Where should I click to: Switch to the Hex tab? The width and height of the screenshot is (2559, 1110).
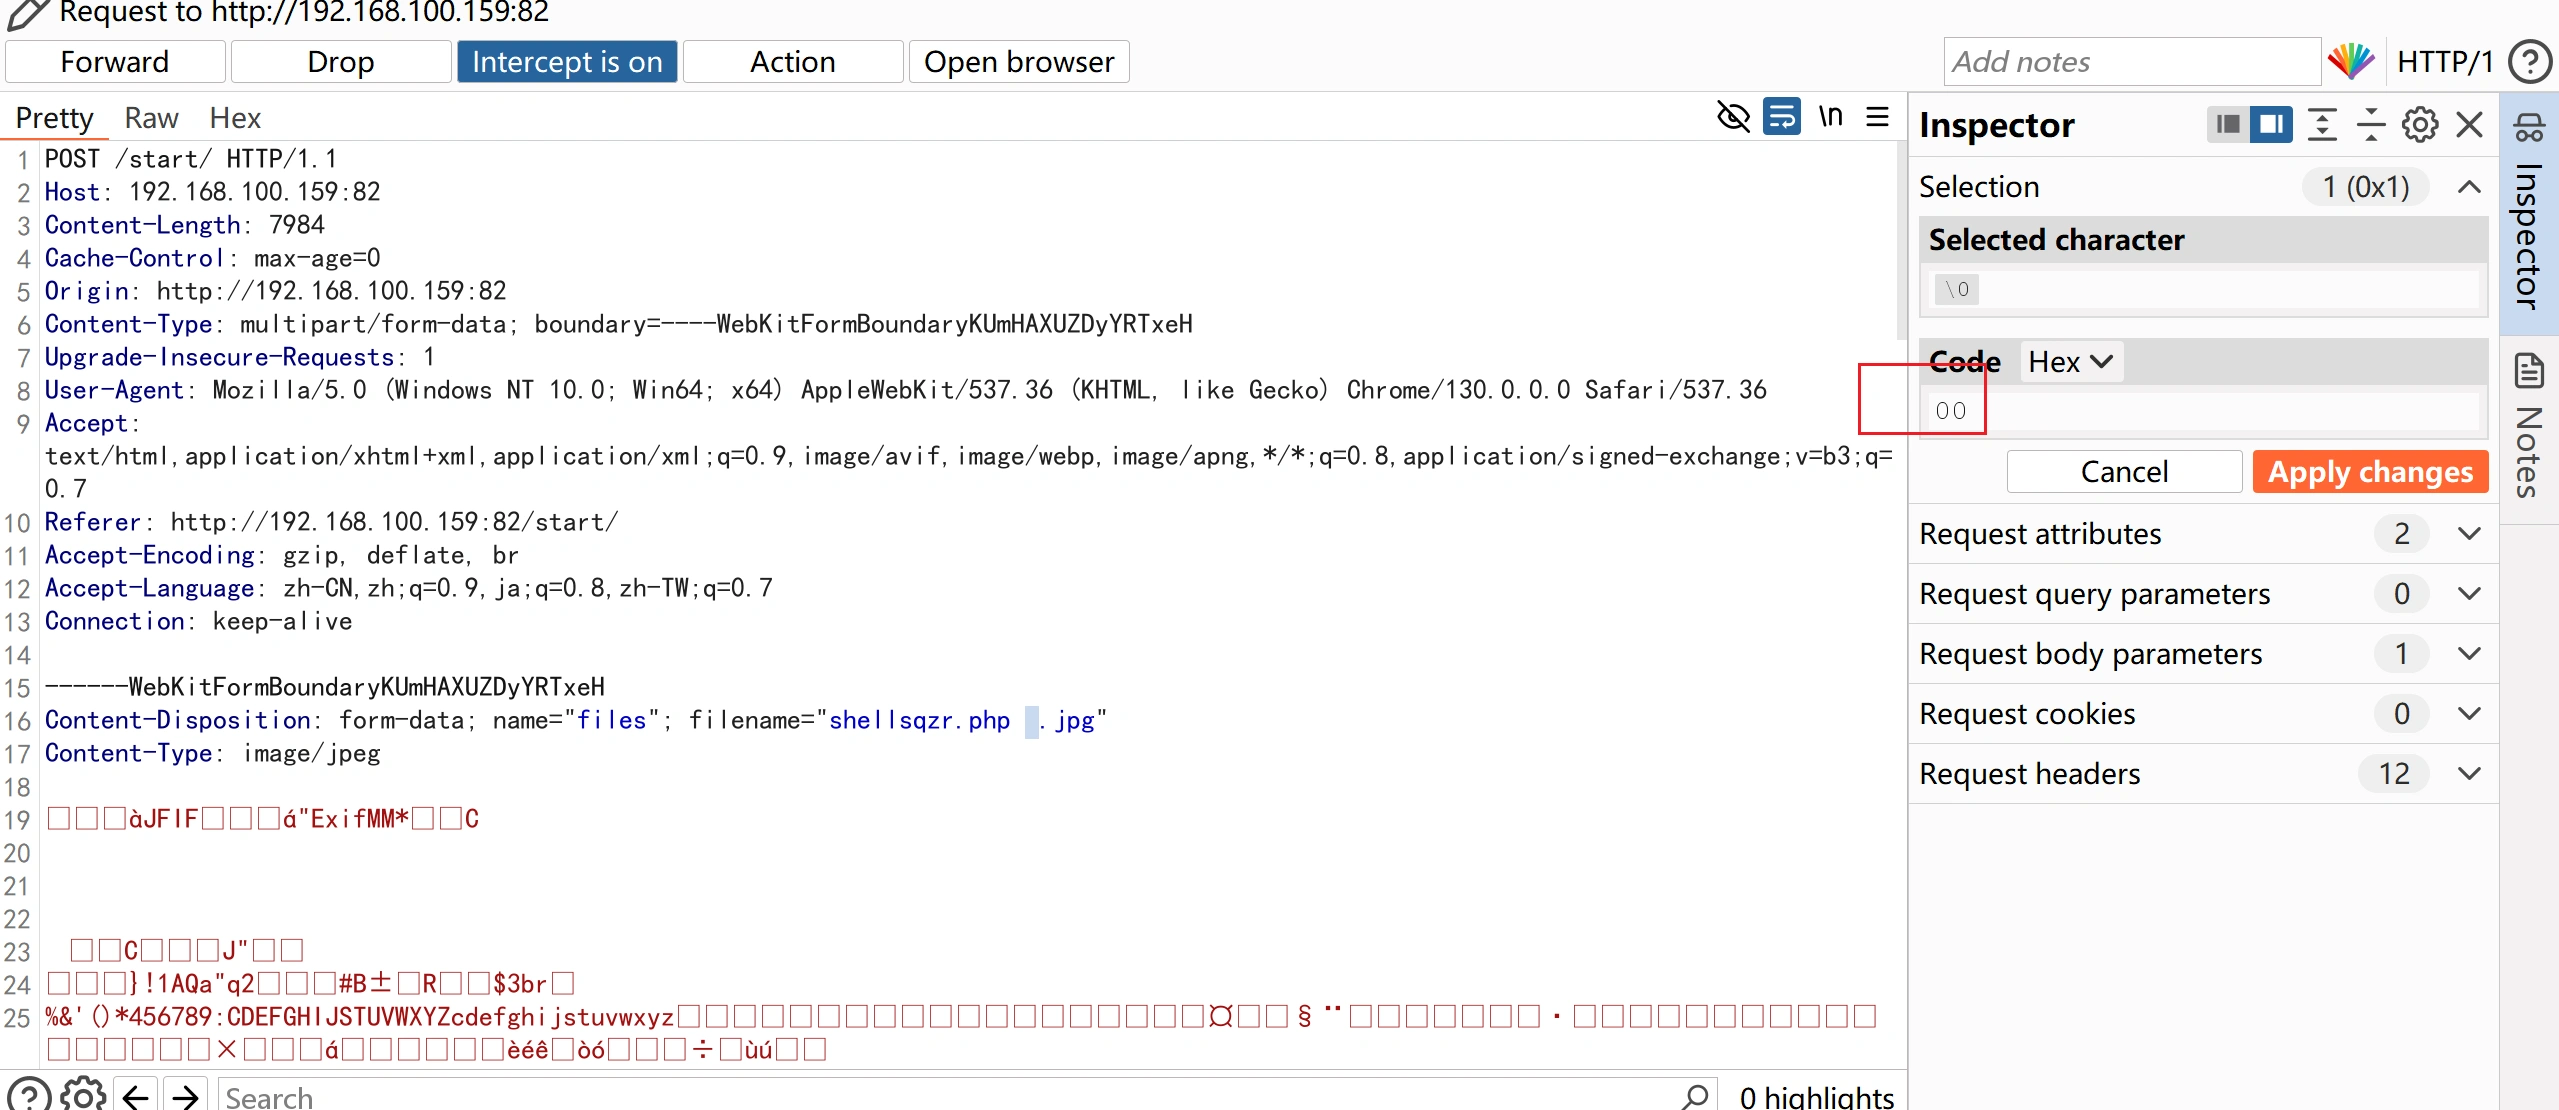click(x=235, y=118)
